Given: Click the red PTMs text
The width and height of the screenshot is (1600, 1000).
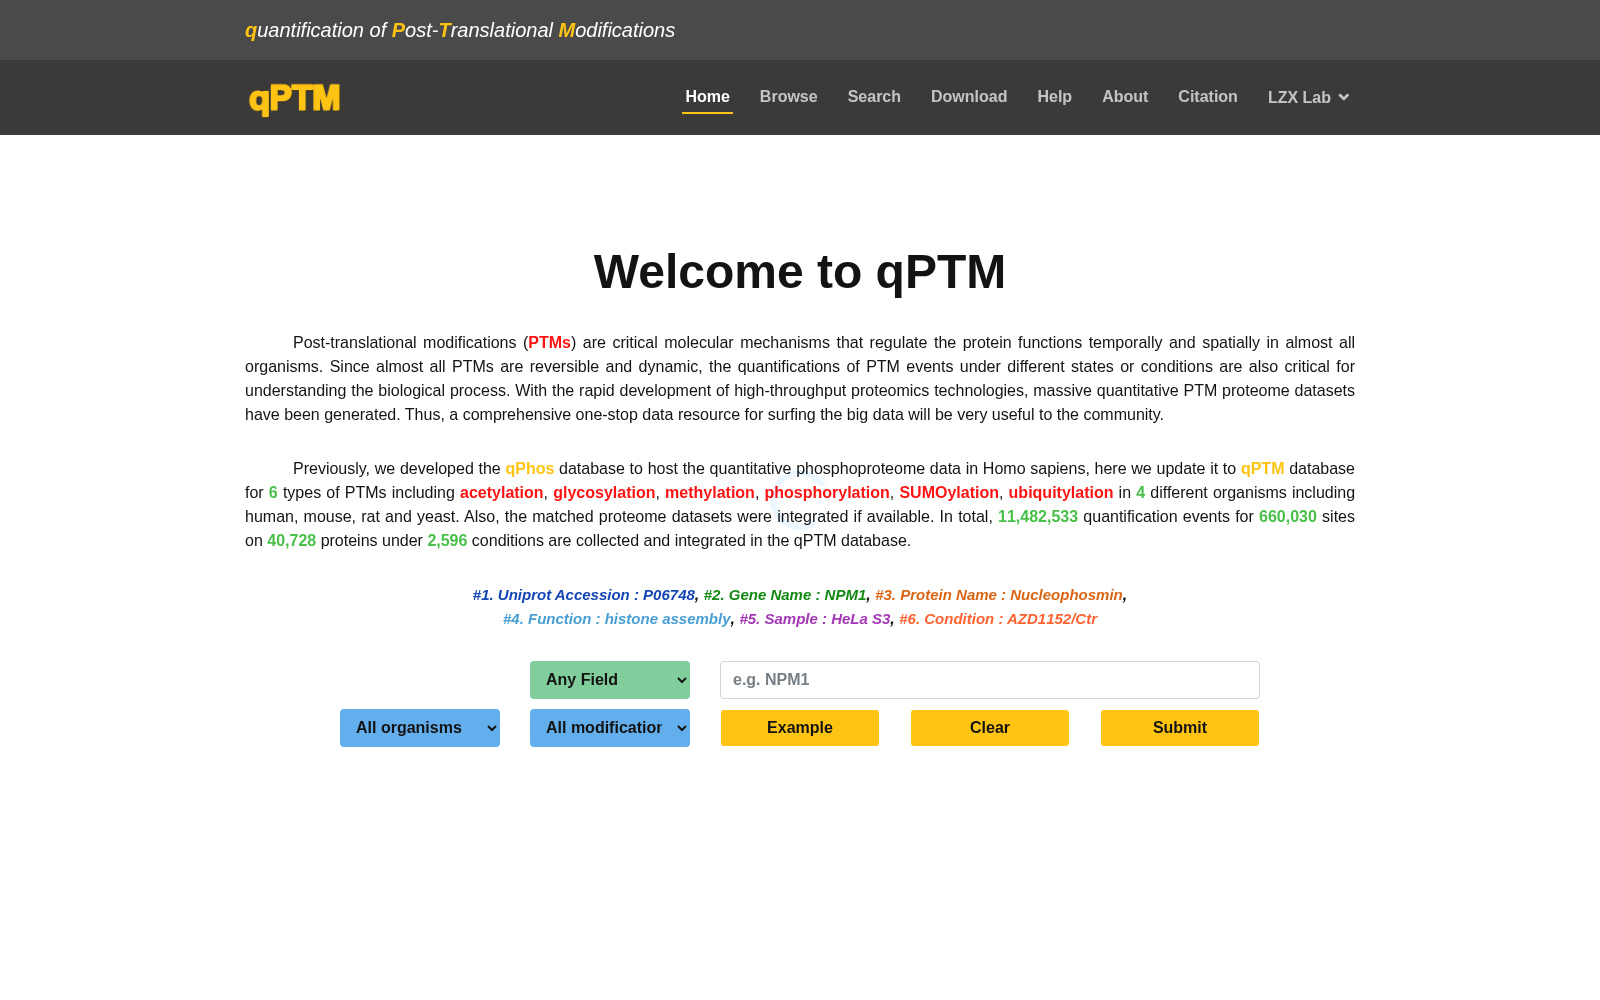Looking at the screenshot, I should pos(549,343).
